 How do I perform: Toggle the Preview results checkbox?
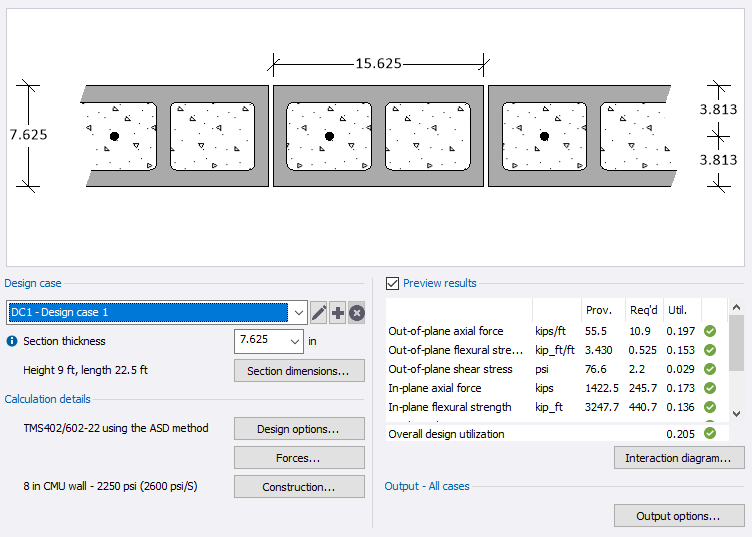[392, 283]
